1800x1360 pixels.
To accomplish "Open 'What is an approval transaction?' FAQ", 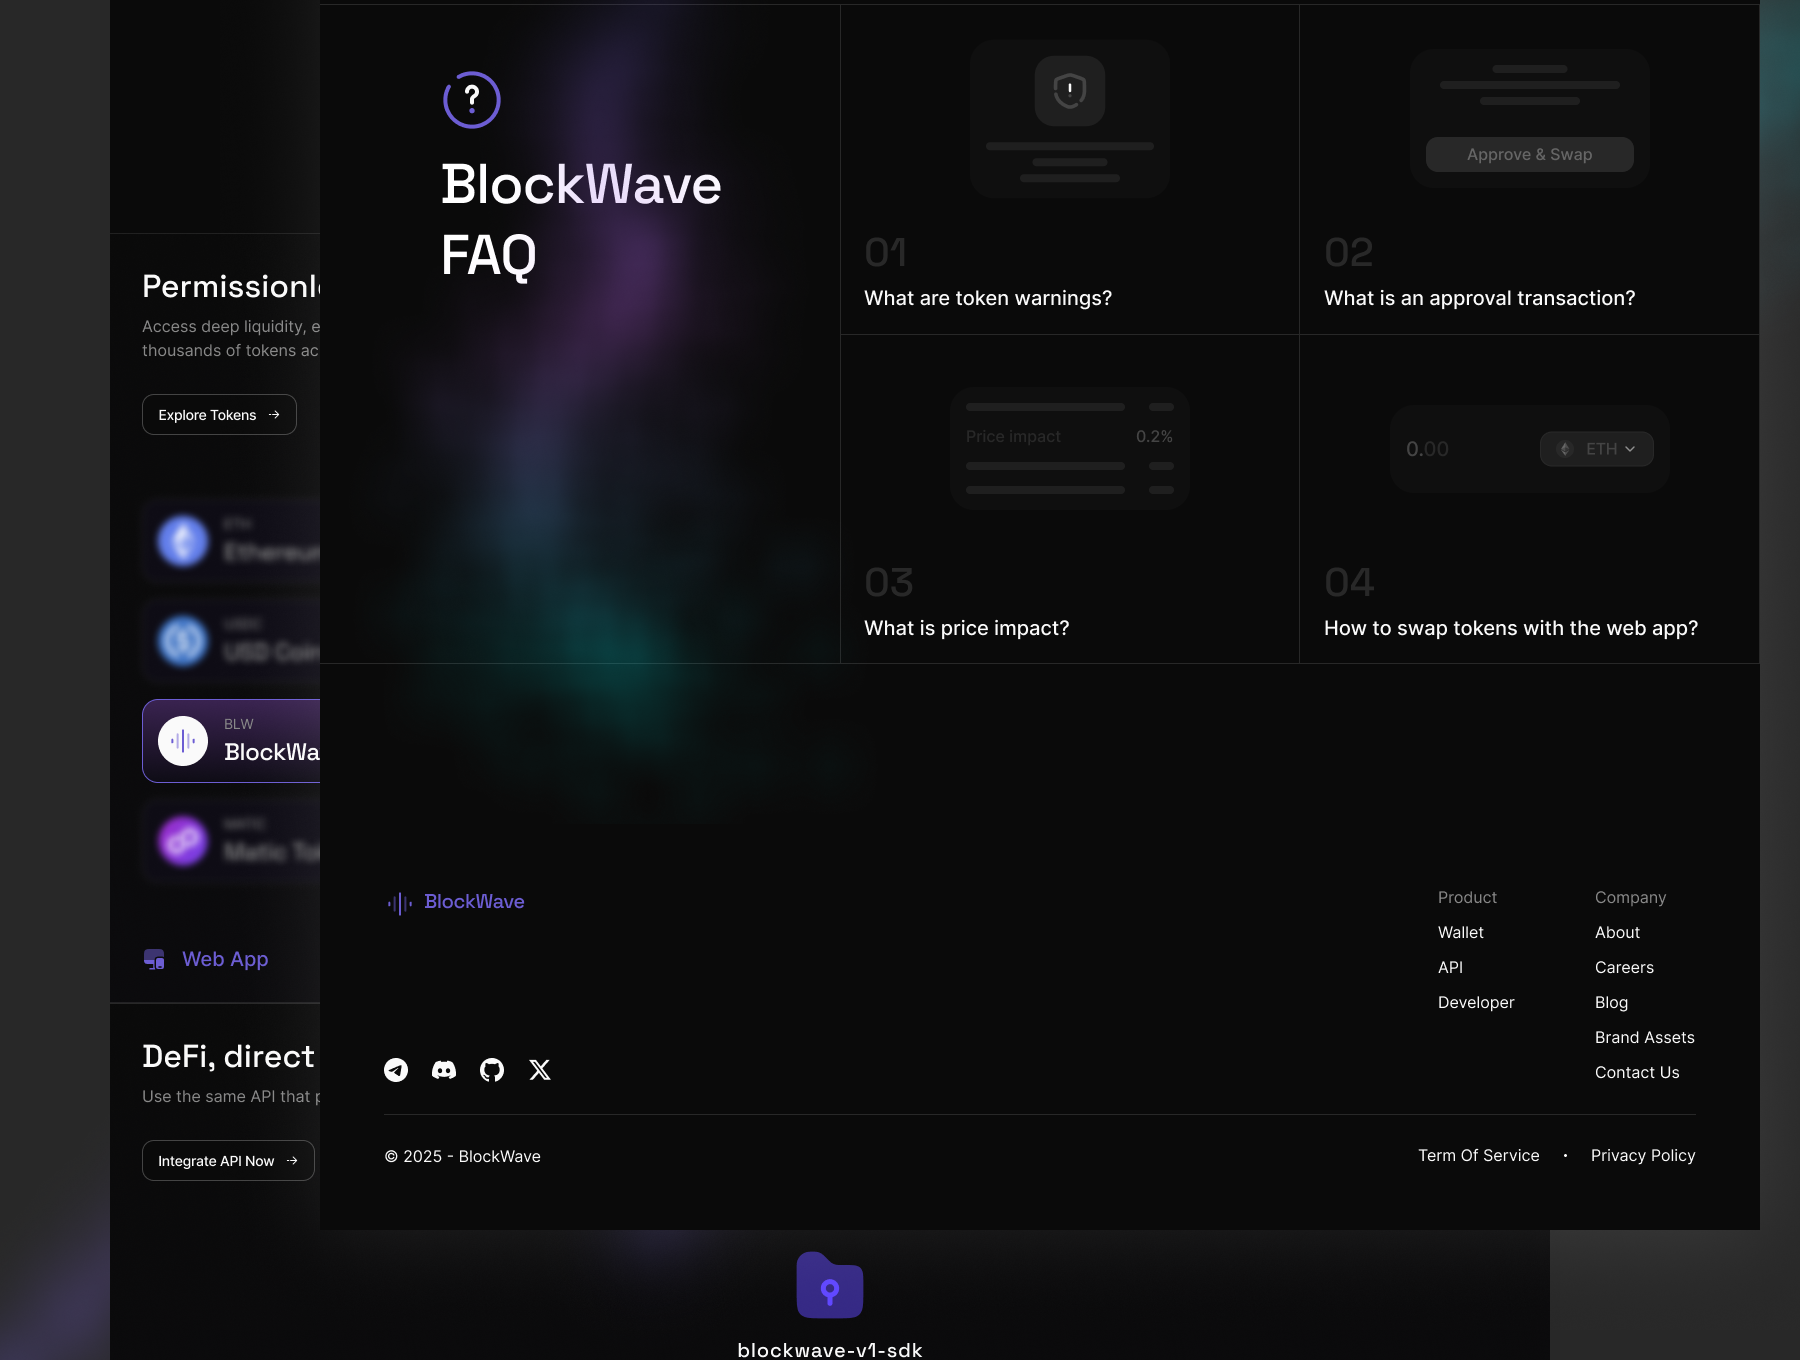I will click(1480, 298).
